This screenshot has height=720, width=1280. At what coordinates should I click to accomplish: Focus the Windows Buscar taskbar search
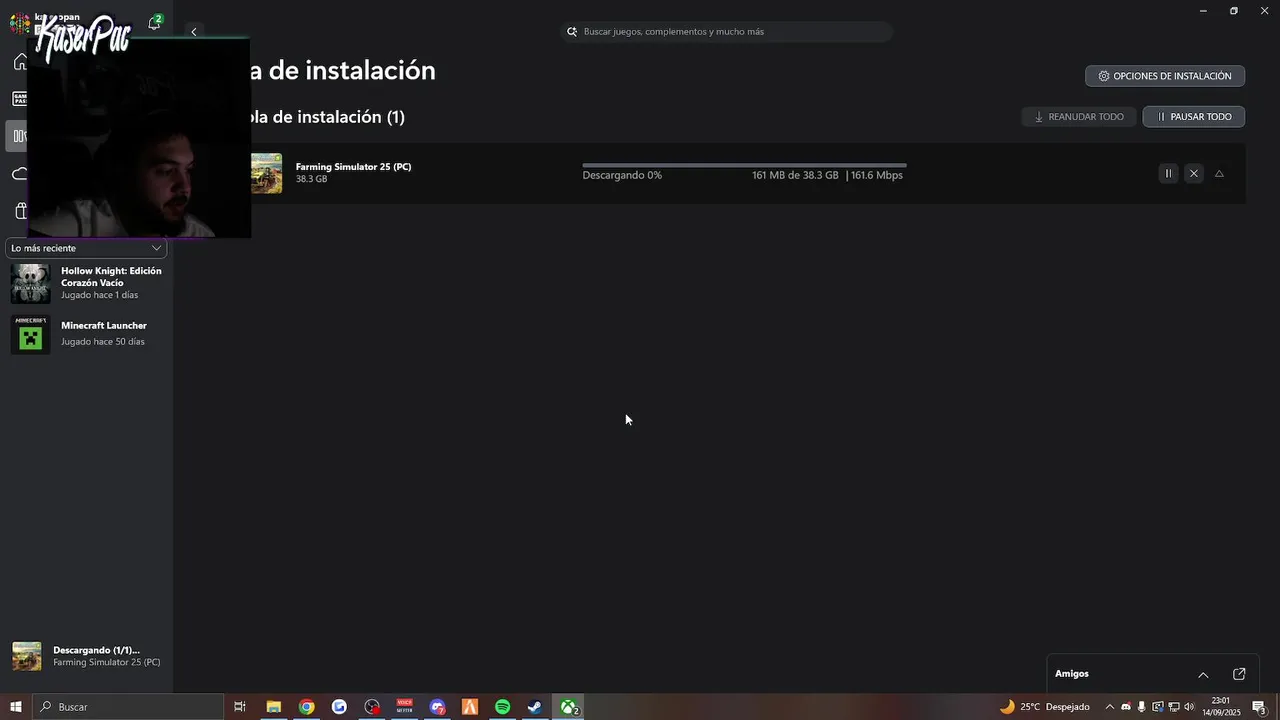tap(128, 707)
